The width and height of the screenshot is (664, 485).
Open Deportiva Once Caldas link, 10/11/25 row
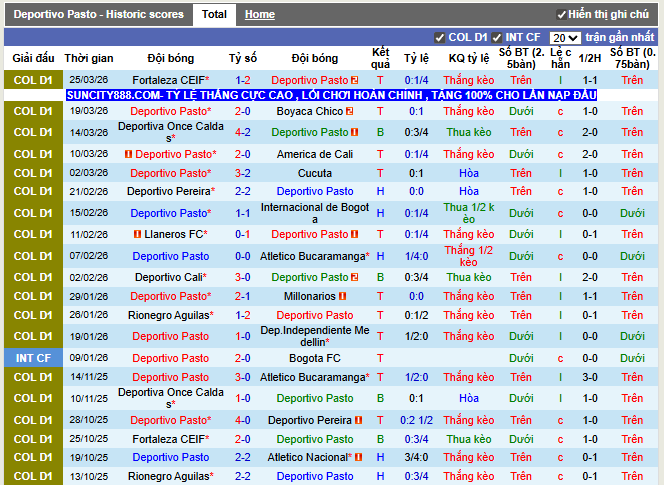click(x=171, y=398)
